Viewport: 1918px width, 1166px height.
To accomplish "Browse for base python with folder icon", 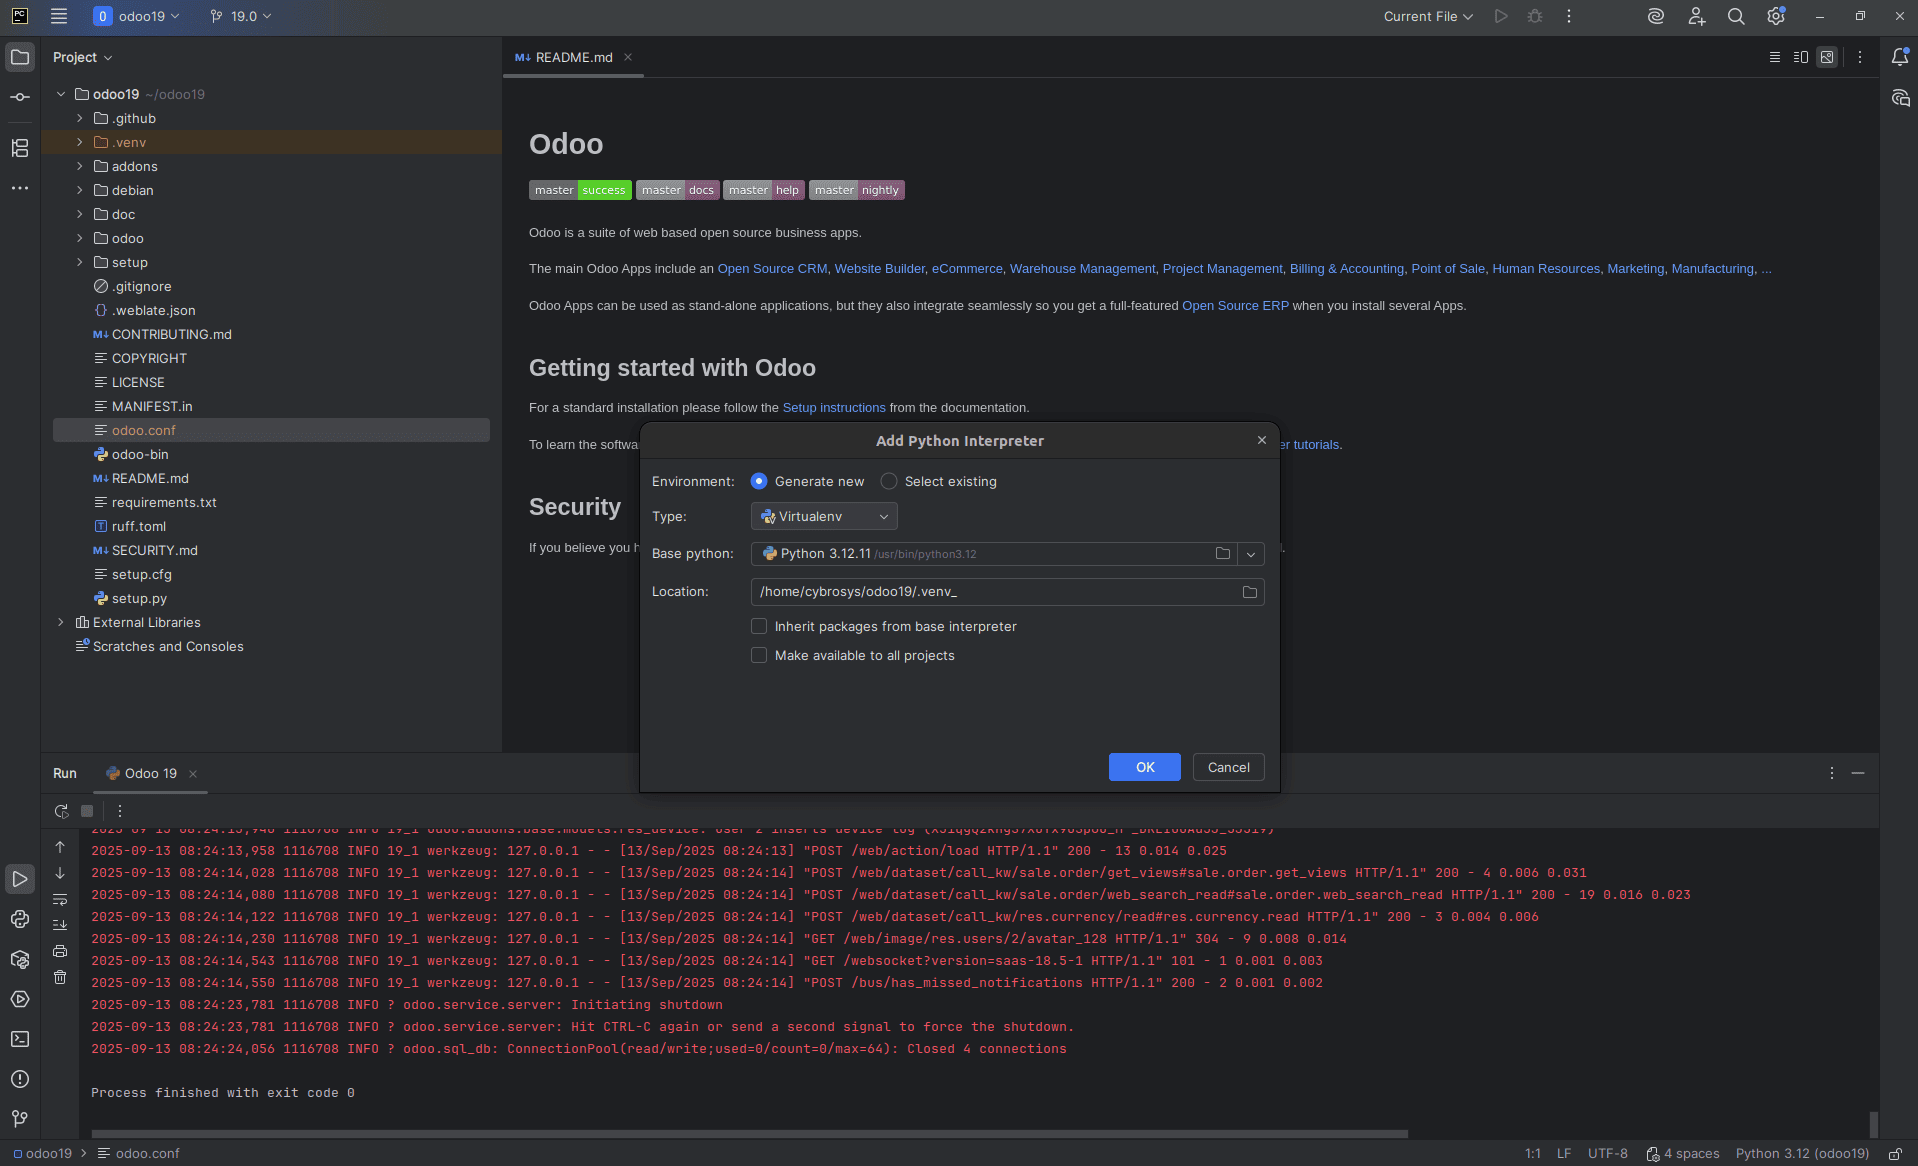I will (1222, 553).
